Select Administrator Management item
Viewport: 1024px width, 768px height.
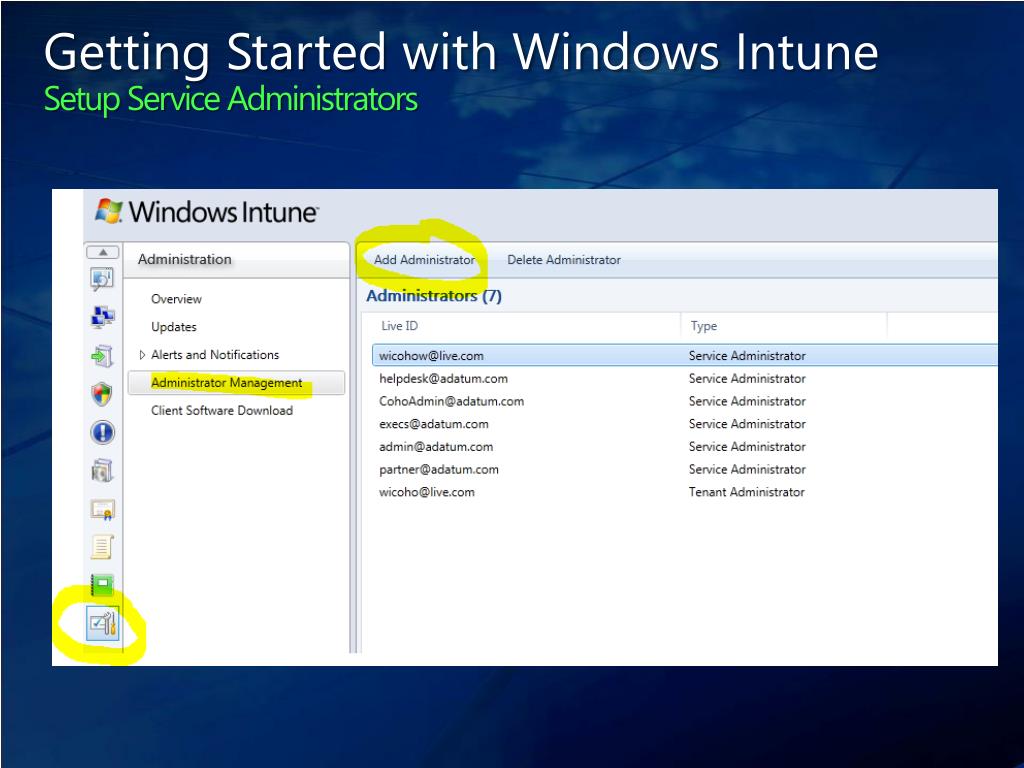[x=236, y=383]
